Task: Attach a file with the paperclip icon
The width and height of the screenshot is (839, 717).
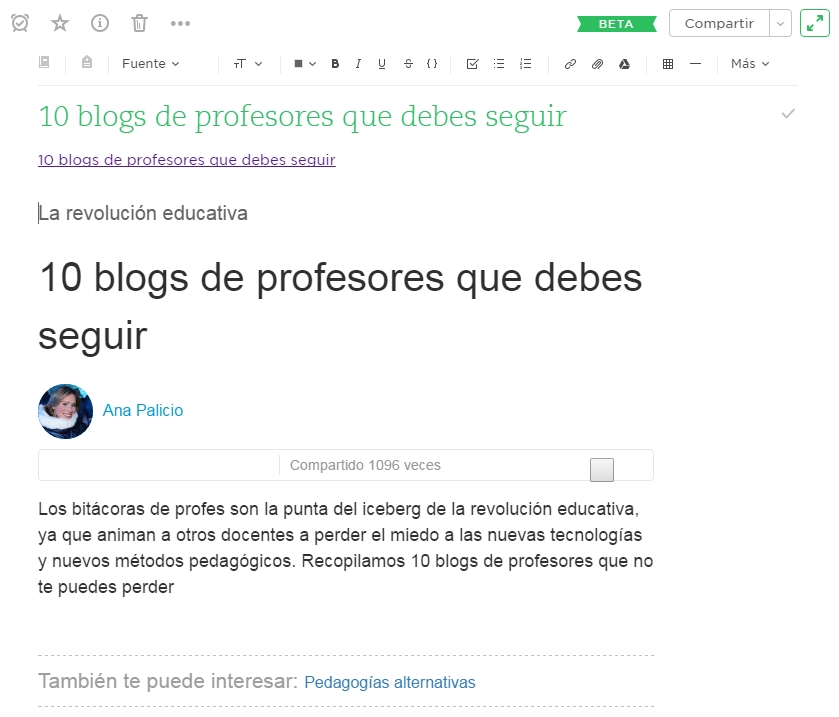Action: [597, 64]
